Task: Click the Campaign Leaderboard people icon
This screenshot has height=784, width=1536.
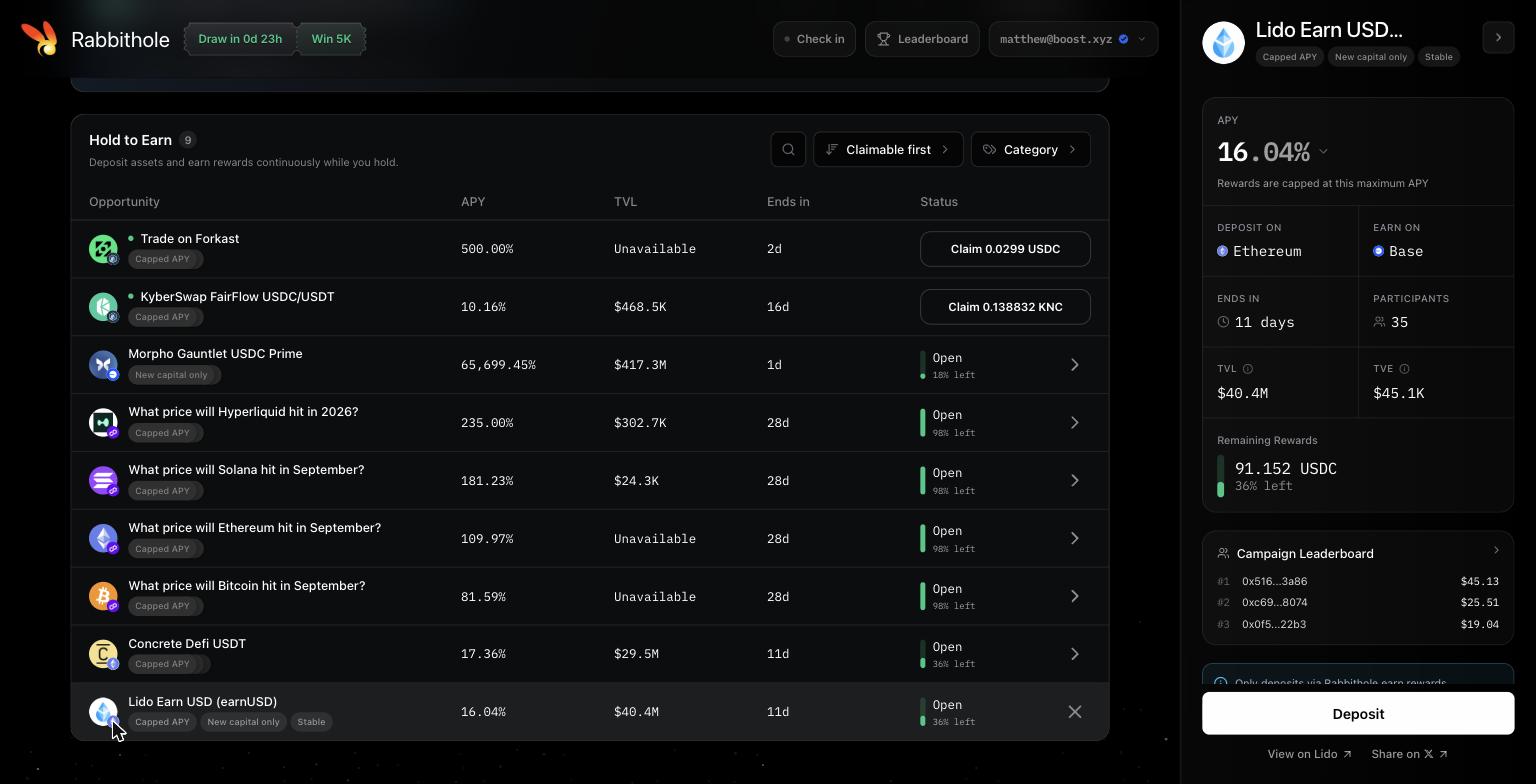Action: click(x=1223, y=553)
